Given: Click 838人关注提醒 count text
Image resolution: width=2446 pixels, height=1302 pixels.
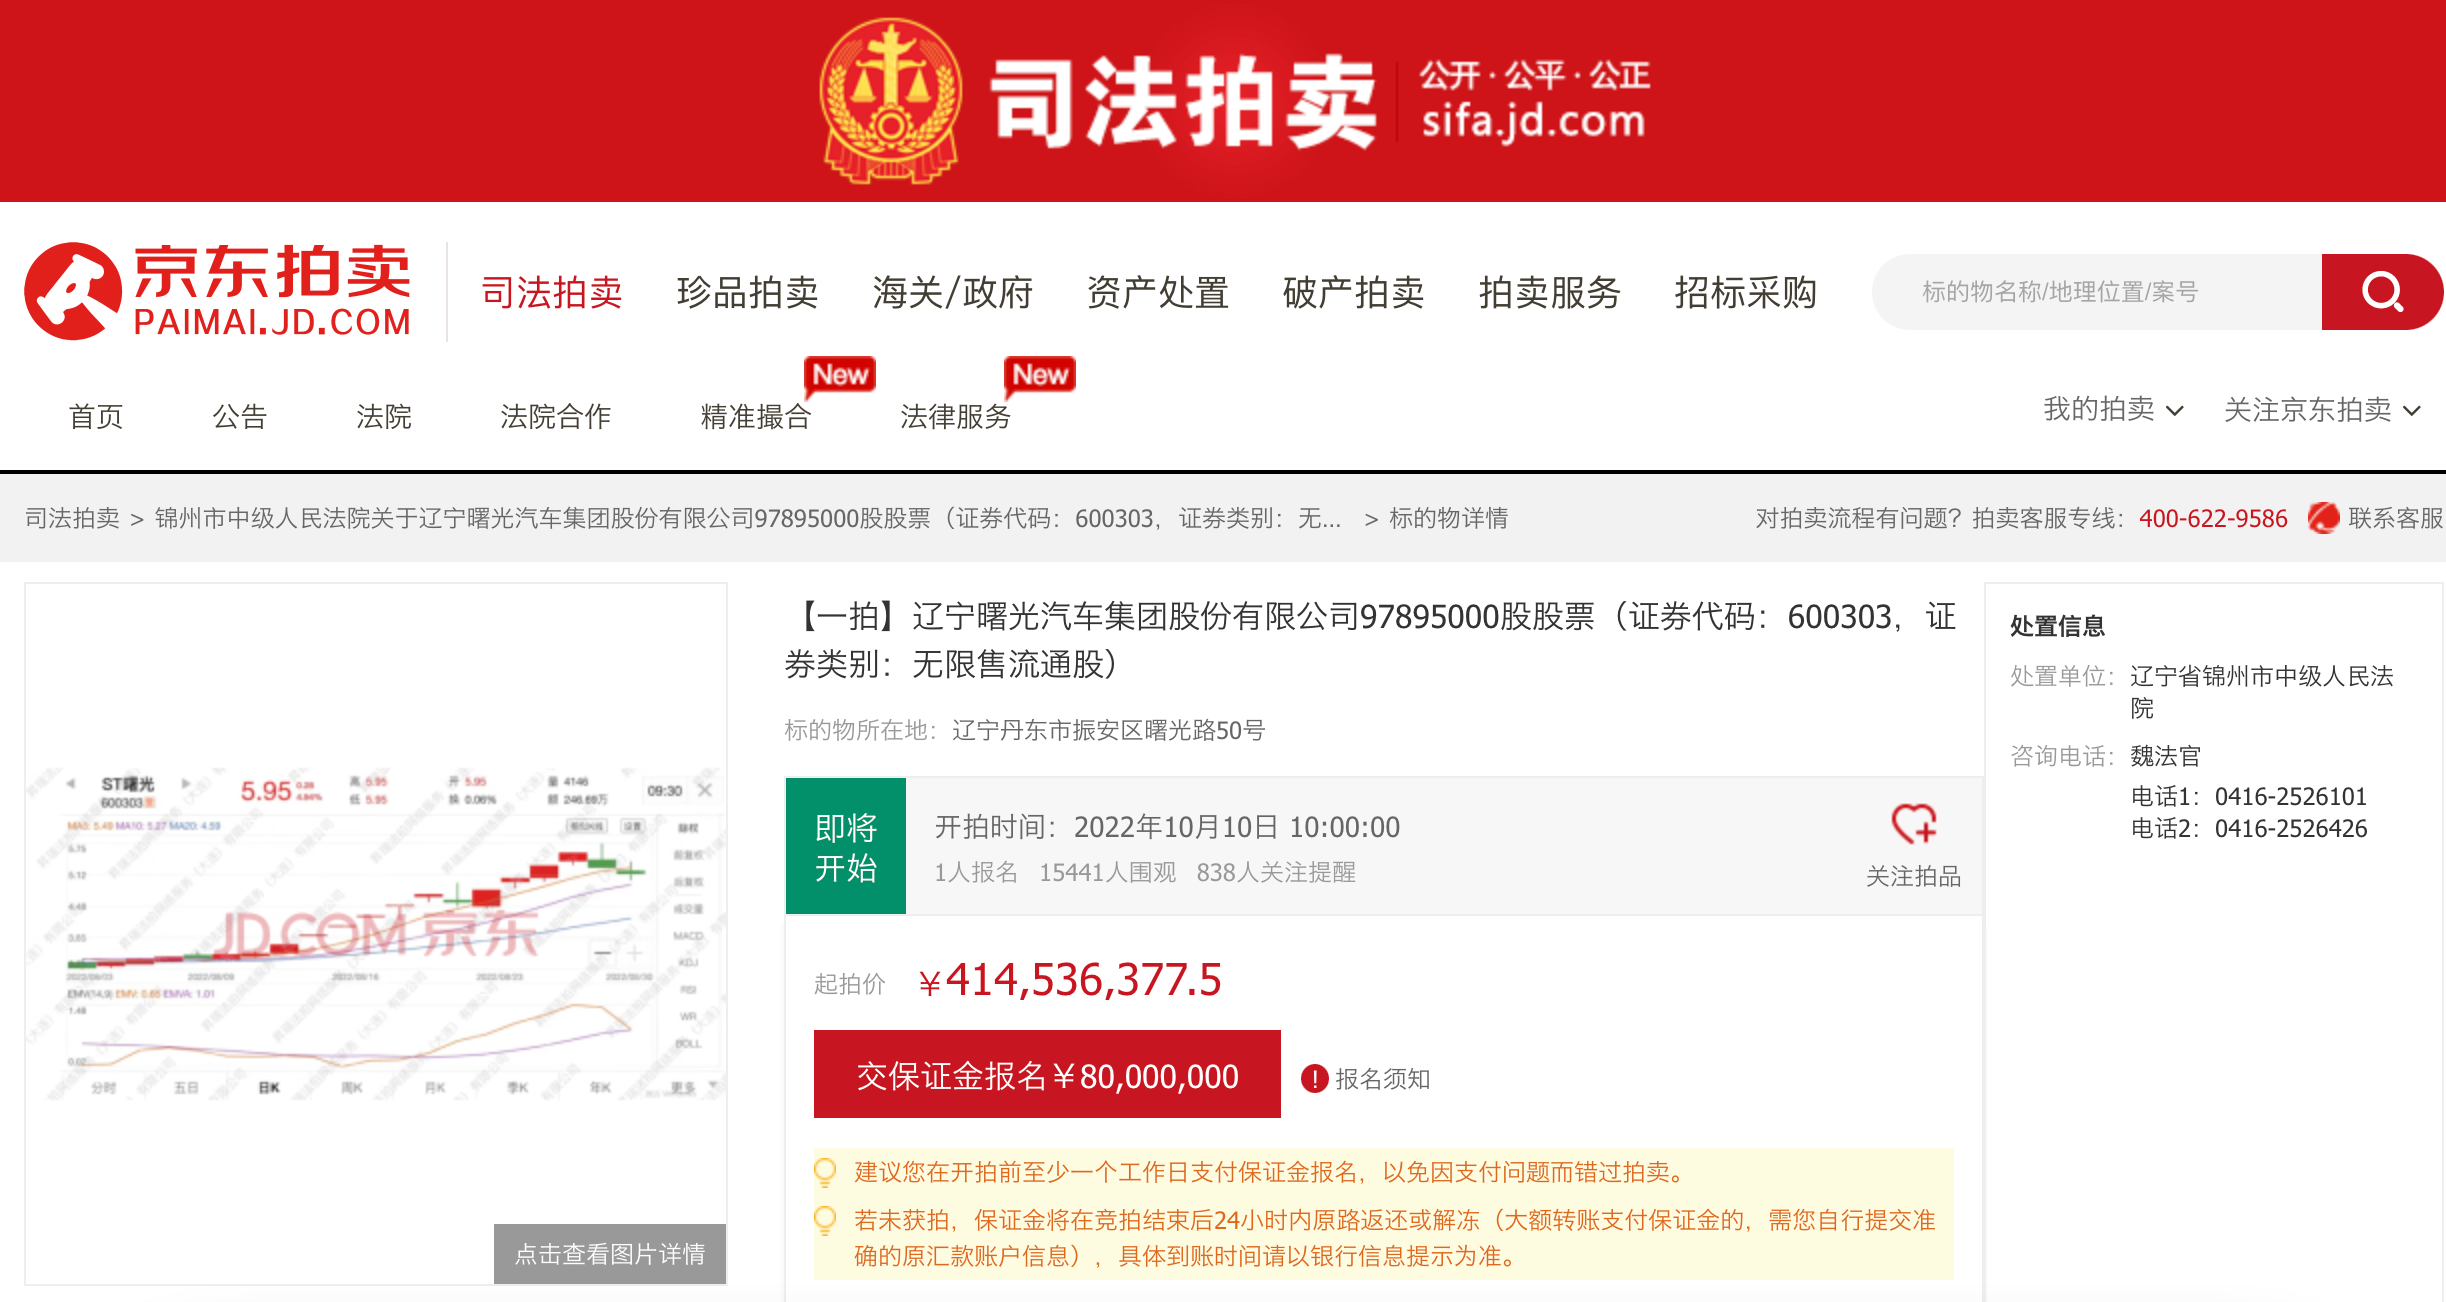Looking at the screenshot, I should pyautogui.click(x=1276, y=873).
